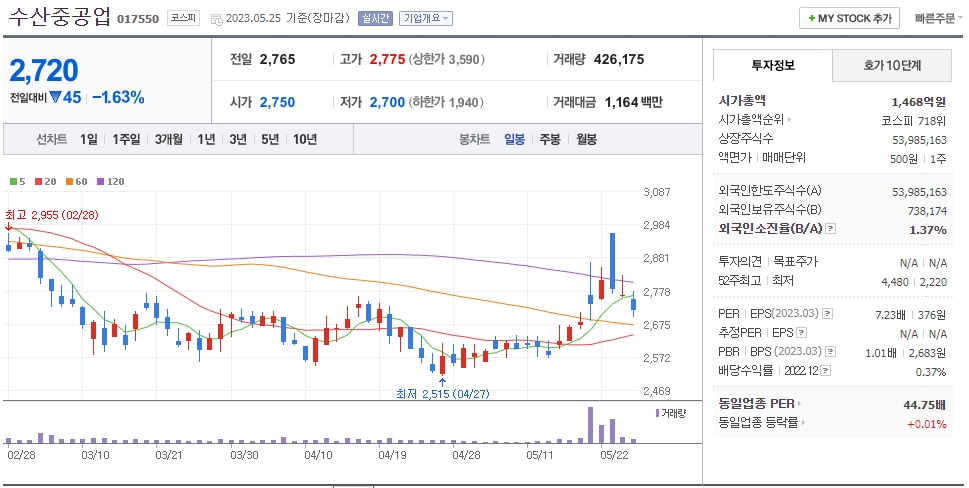Image resolution: width=969 pixels, height=488 pixels.
Task: Select 일봉 daily candle chart
Action: 514,139
